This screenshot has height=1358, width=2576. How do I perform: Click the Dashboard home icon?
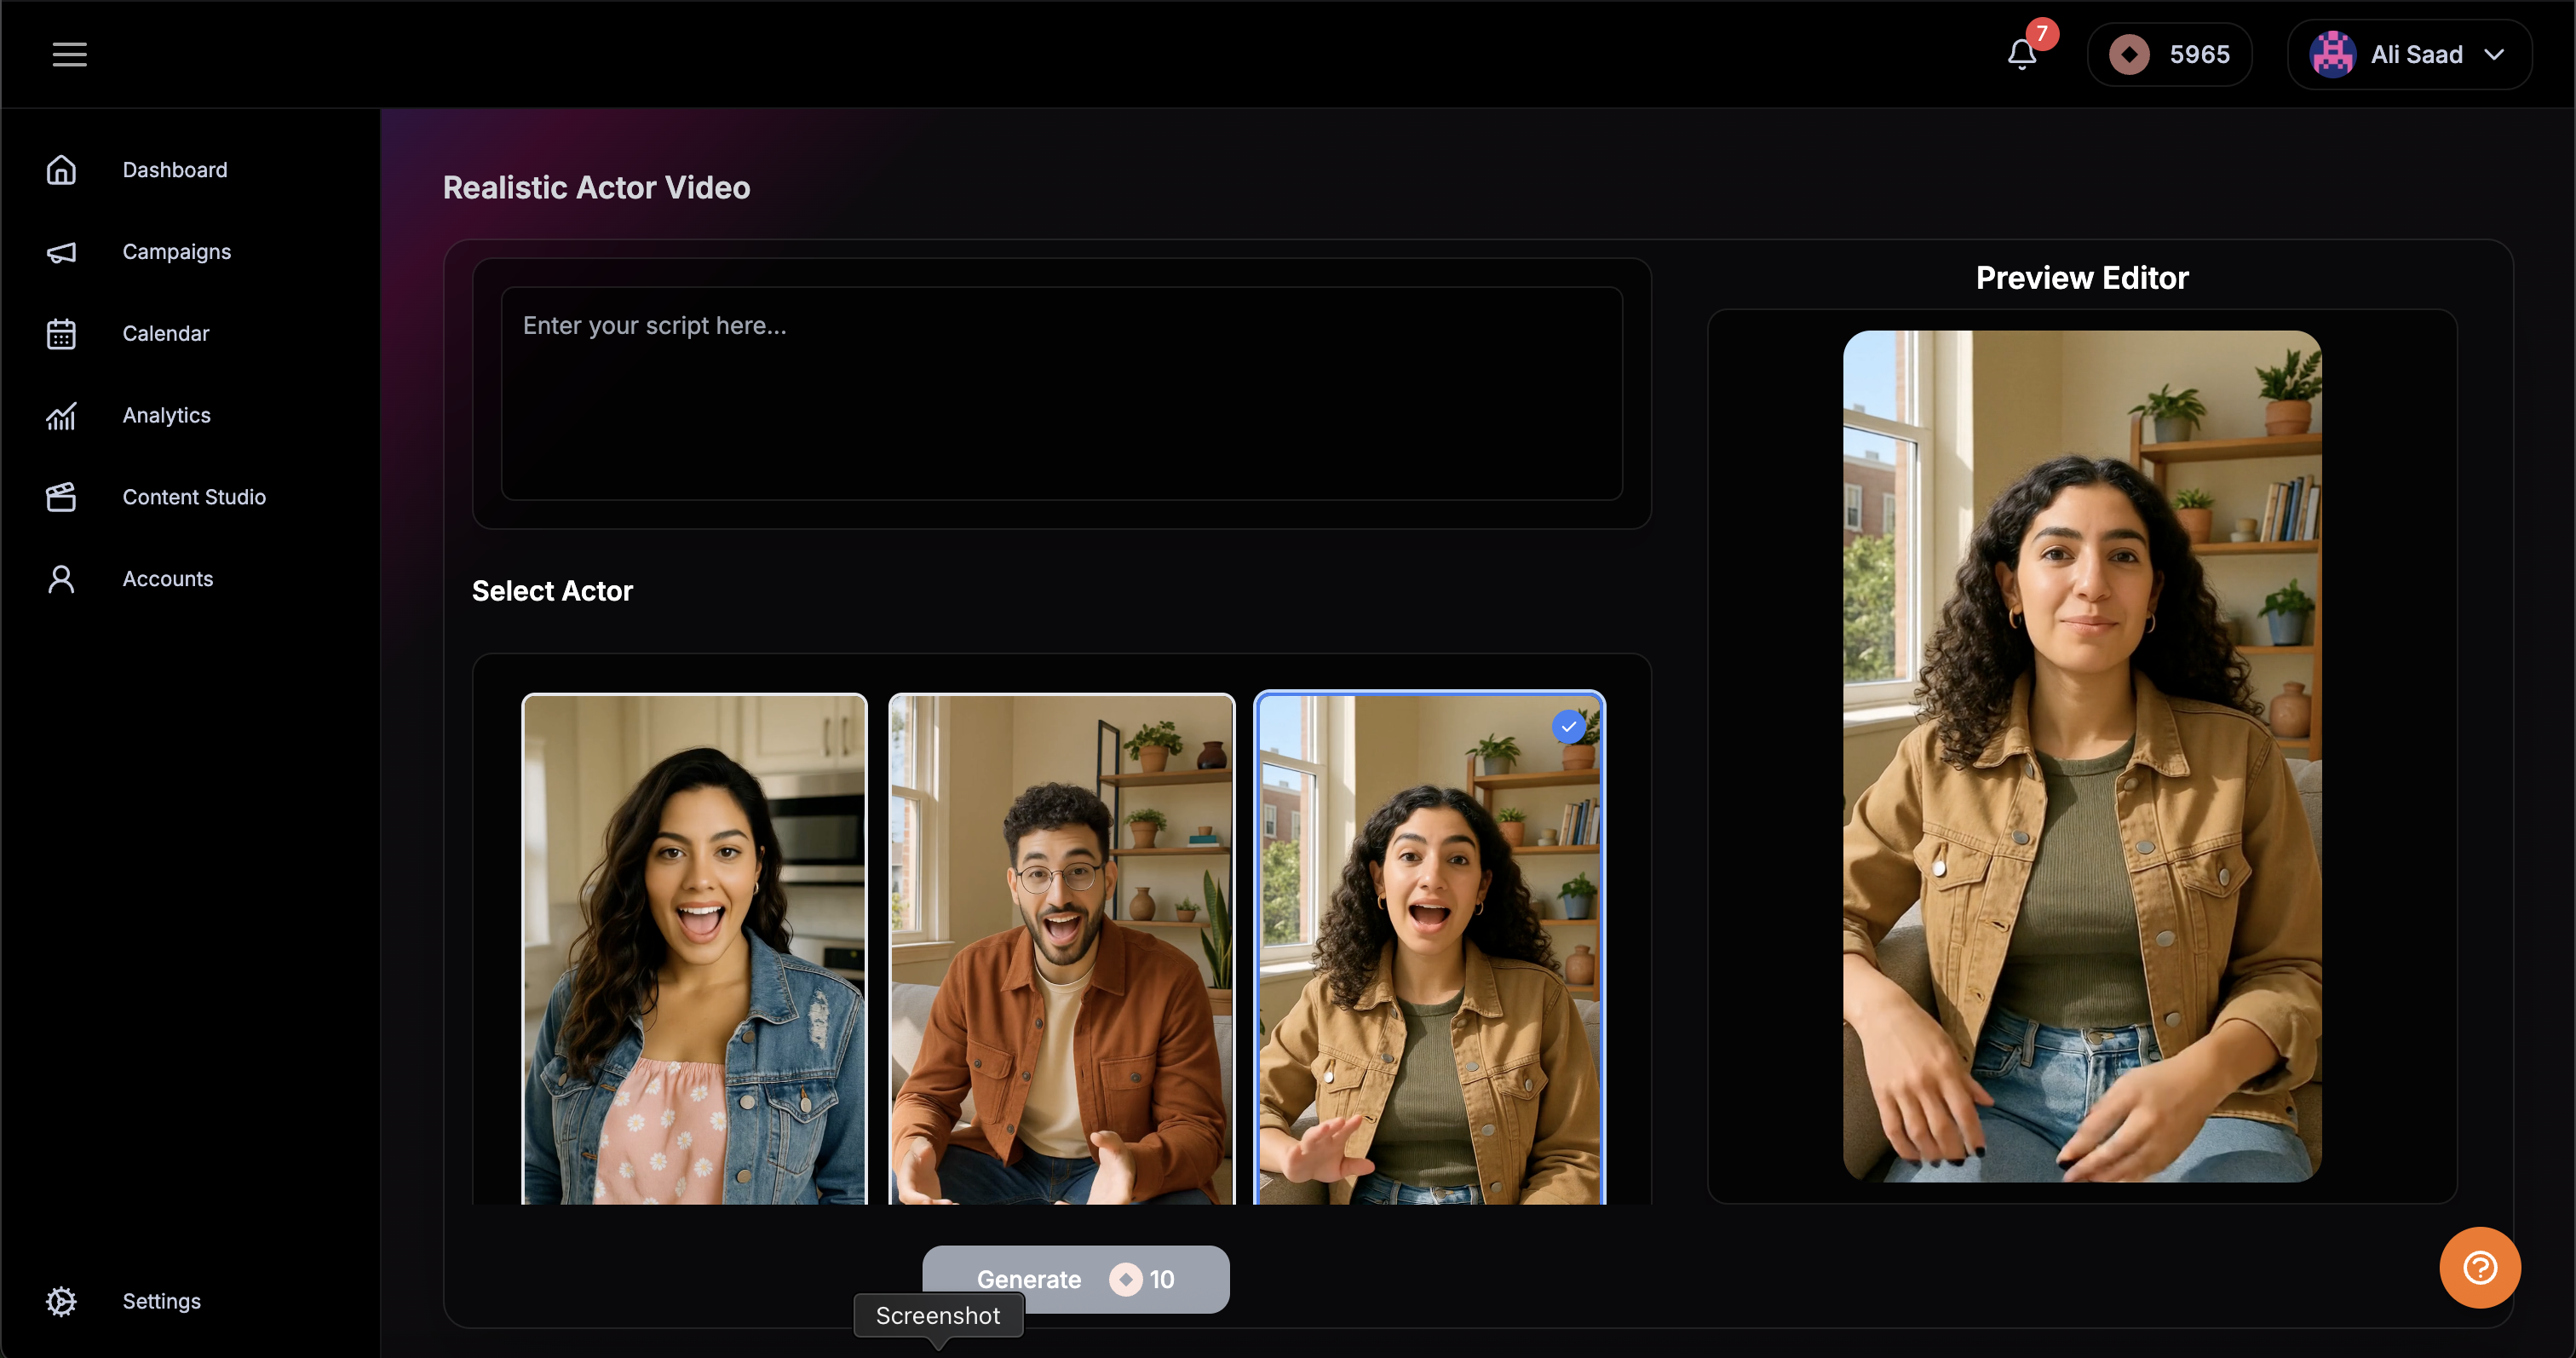(x=61, y=170)
